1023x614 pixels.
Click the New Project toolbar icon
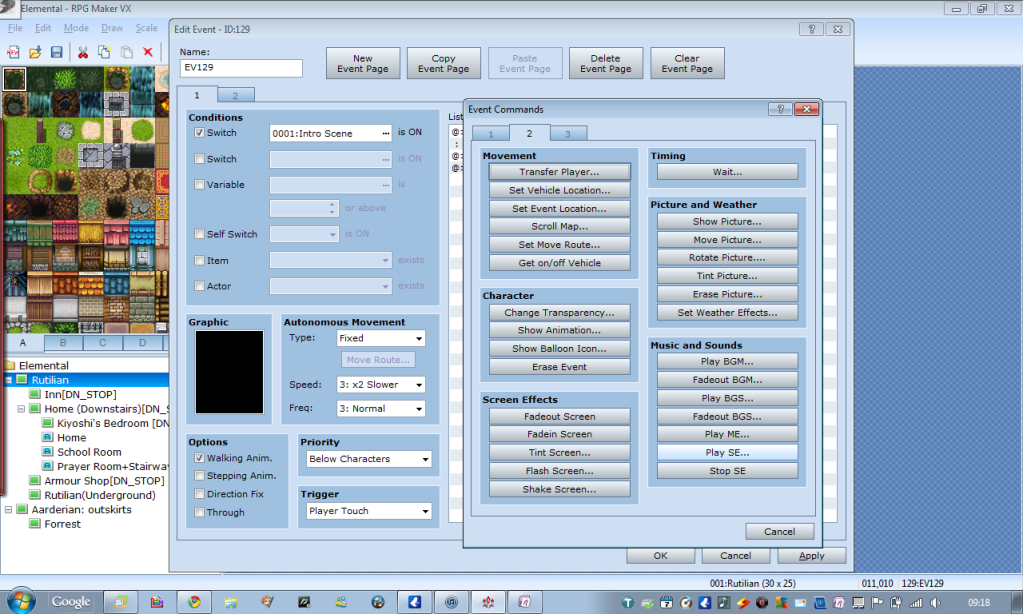click(14, 52)
